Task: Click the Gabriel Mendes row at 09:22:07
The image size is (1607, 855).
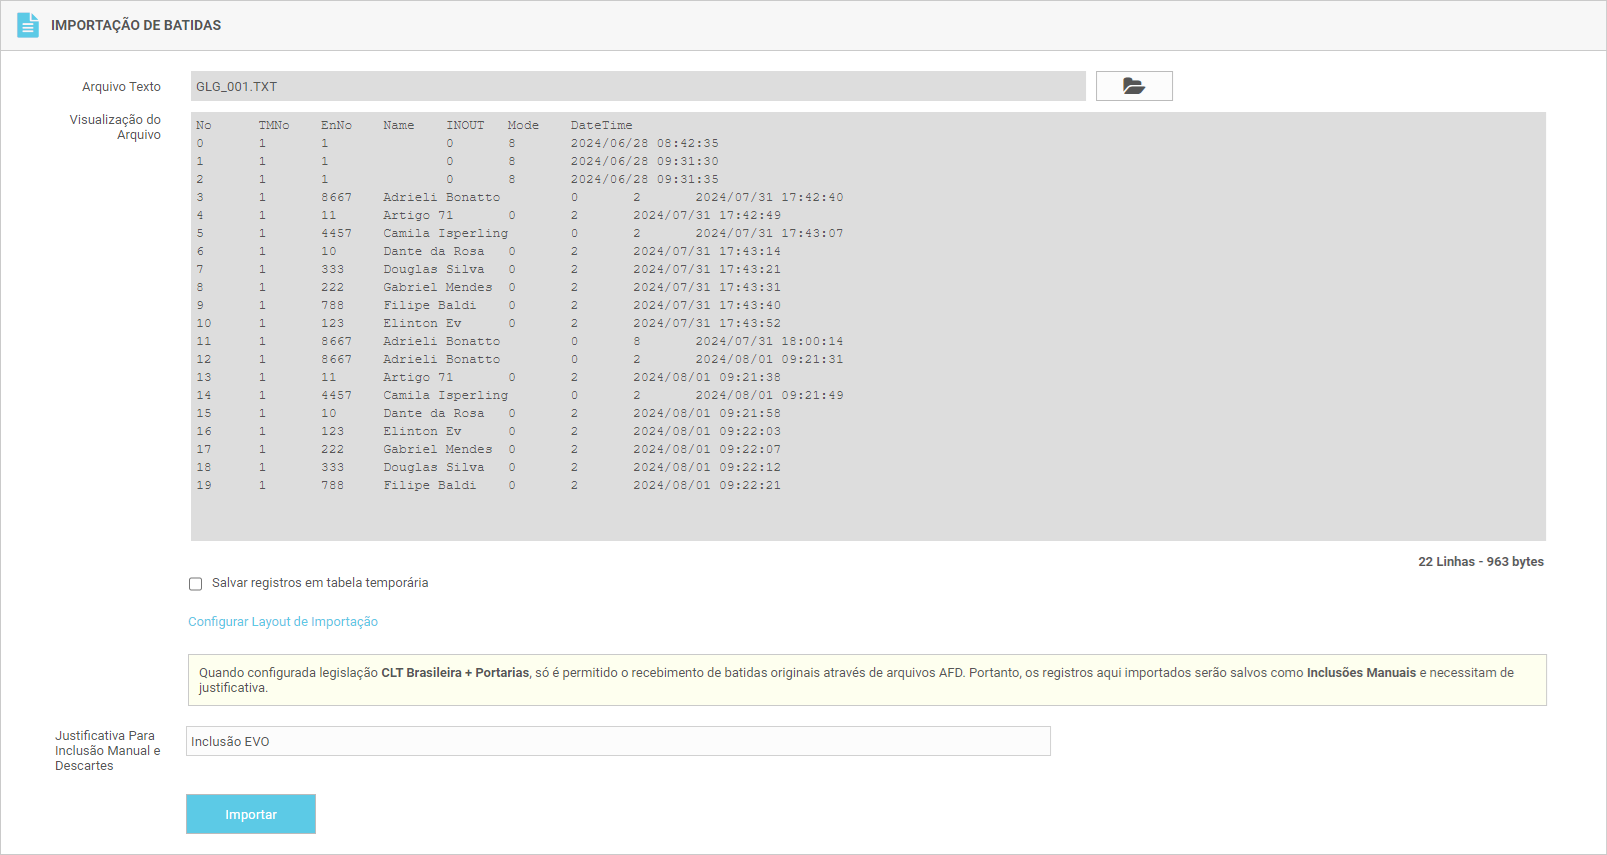Action: [x=488, y=449]
